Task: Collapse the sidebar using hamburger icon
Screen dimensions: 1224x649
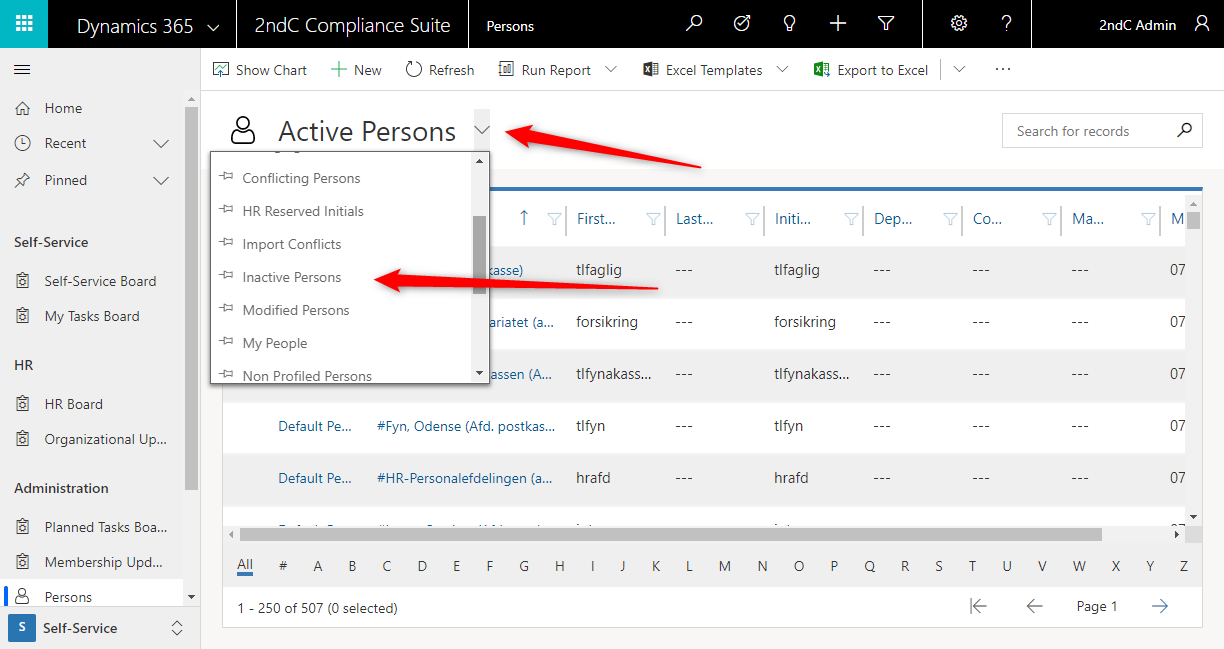Action: (22, 69)
